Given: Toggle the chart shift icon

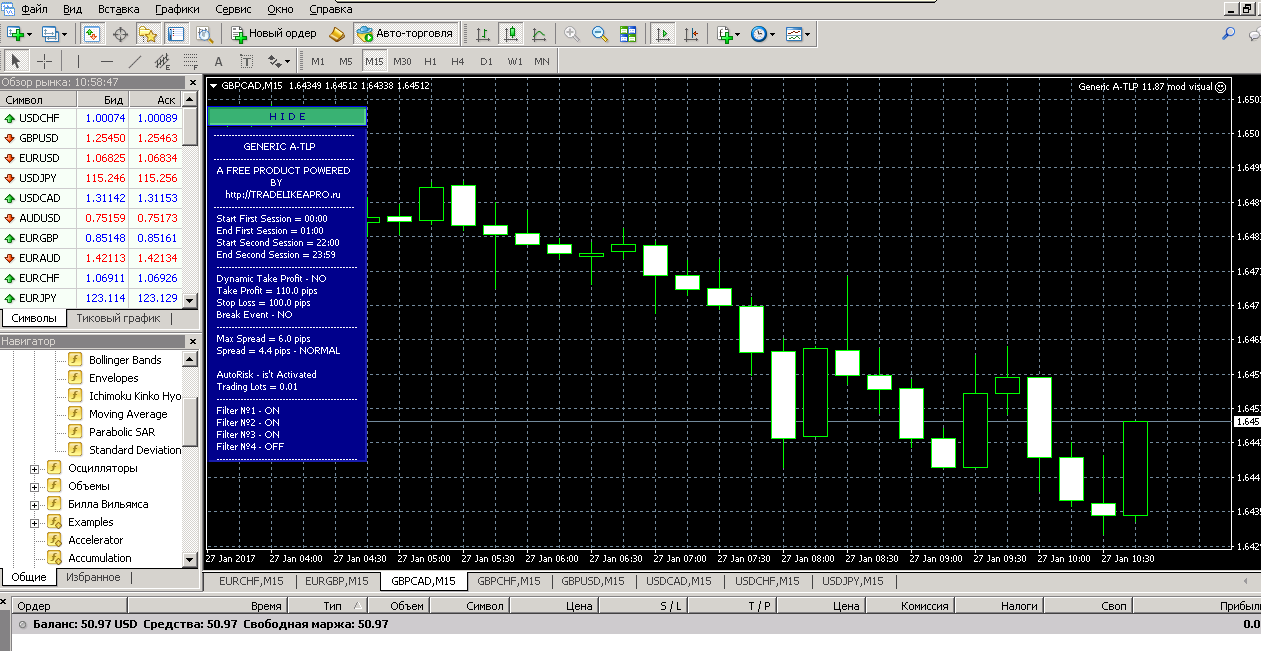Looking at the screenshot, I should [x=691, y=34].
